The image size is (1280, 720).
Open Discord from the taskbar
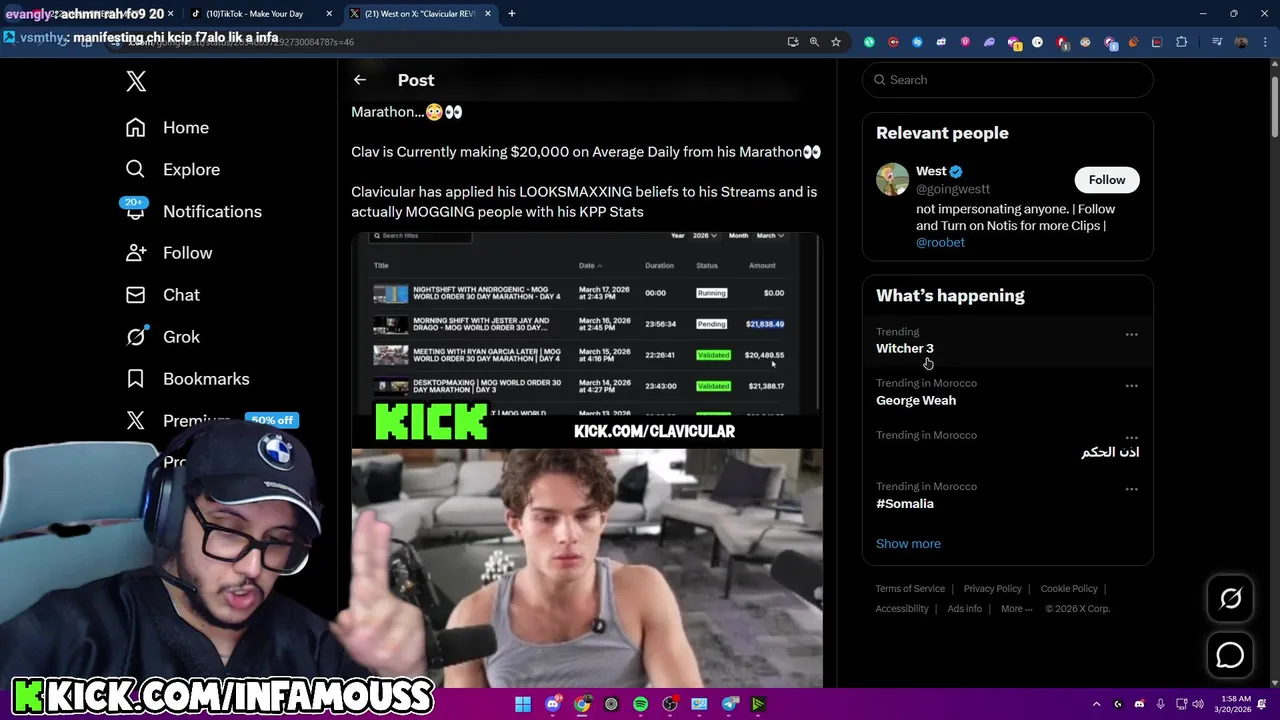(552, 704)
